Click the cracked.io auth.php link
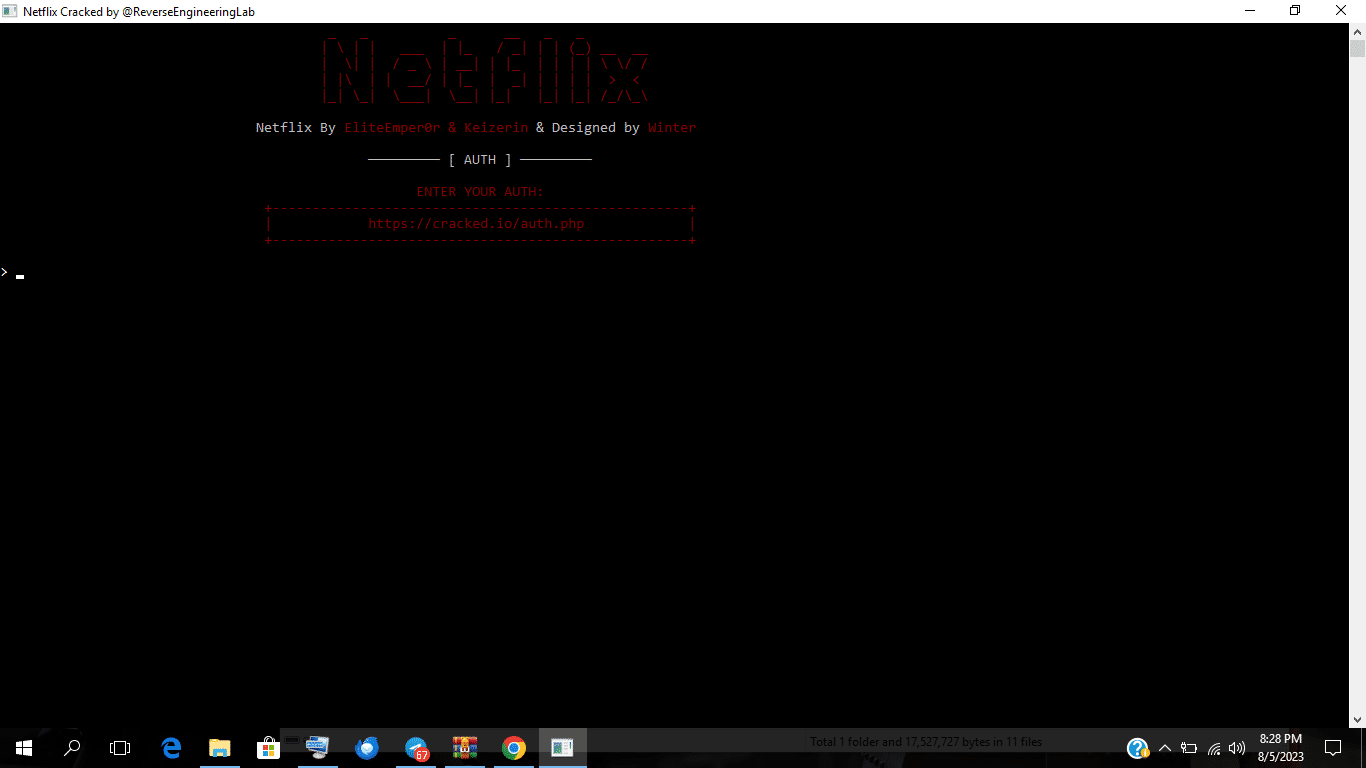 (x=477, y=223)
